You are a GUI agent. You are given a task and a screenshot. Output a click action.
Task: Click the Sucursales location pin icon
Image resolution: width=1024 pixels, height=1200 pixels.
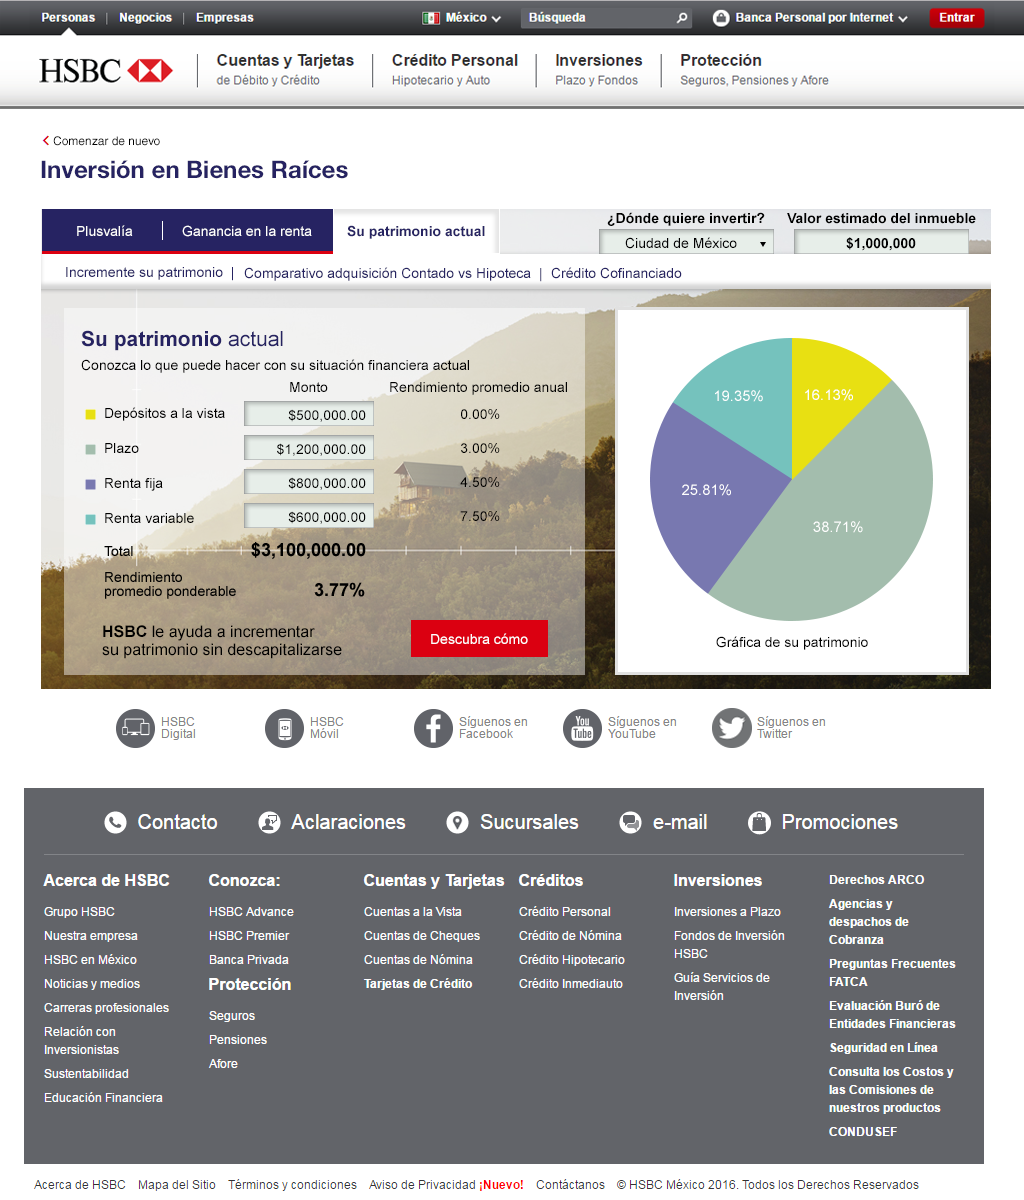(457, 822)
